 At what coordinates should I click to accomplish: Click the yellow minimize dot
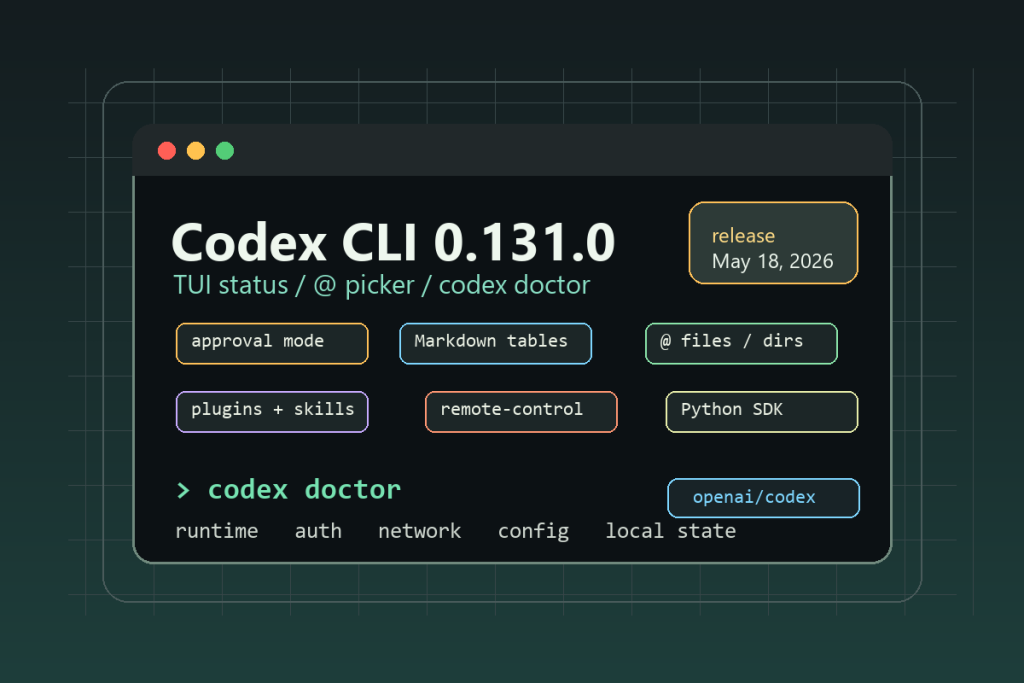coord(196,151)
